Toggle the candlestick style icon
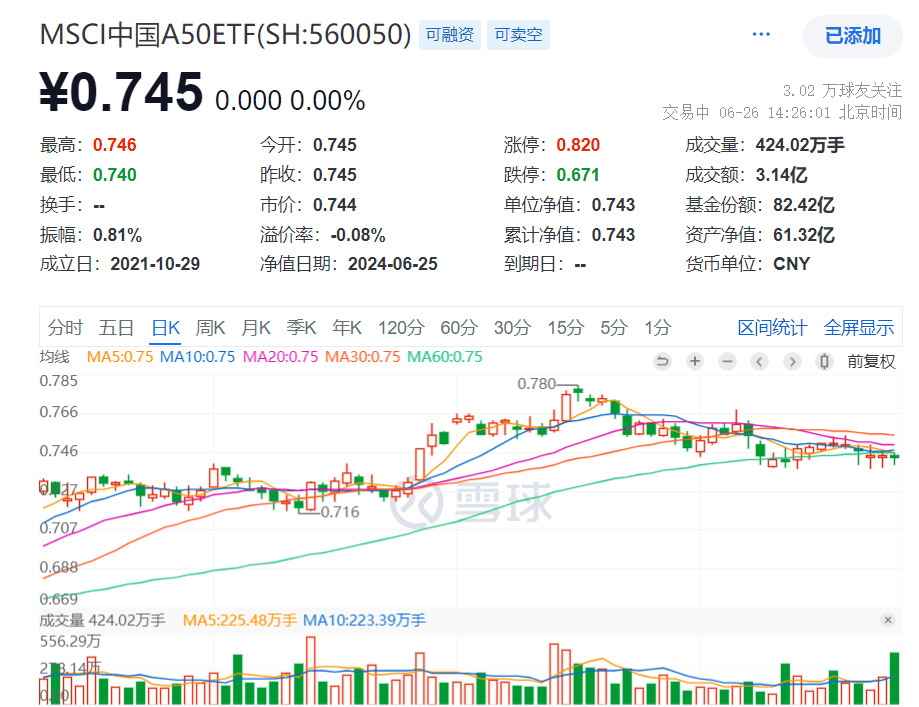 (x=824, y=361)
